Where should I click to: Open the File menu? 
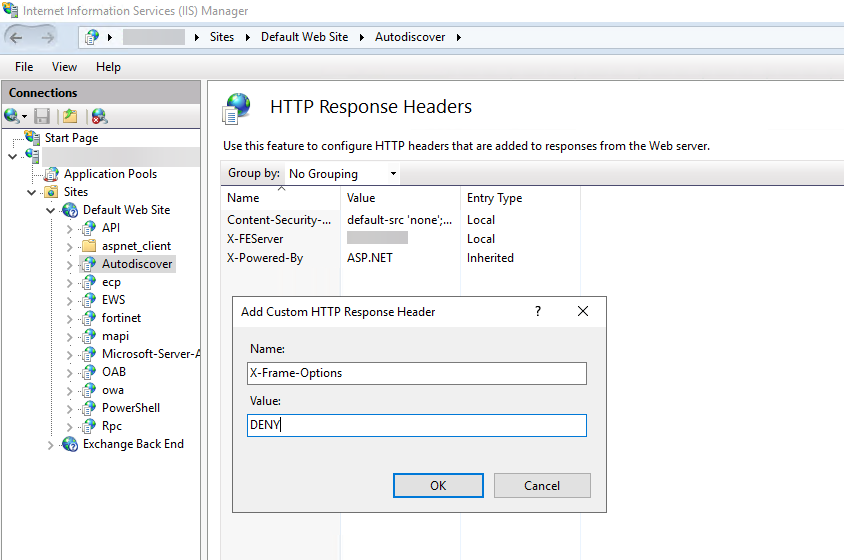24,67
